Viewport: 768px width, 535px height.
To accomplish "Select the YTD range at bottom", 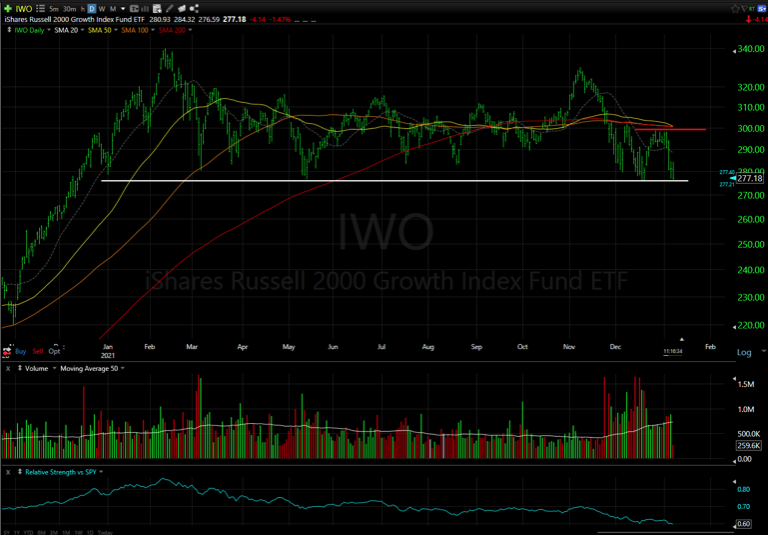I will click(x=28, y=533).
